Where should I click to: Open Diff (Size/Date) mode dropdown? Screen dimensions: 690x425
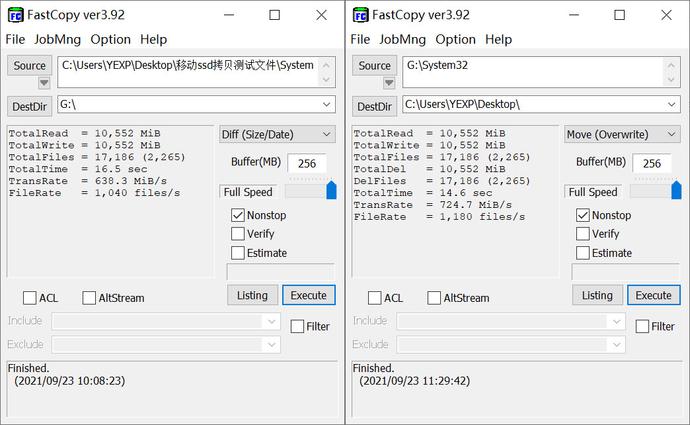[277, 134]
